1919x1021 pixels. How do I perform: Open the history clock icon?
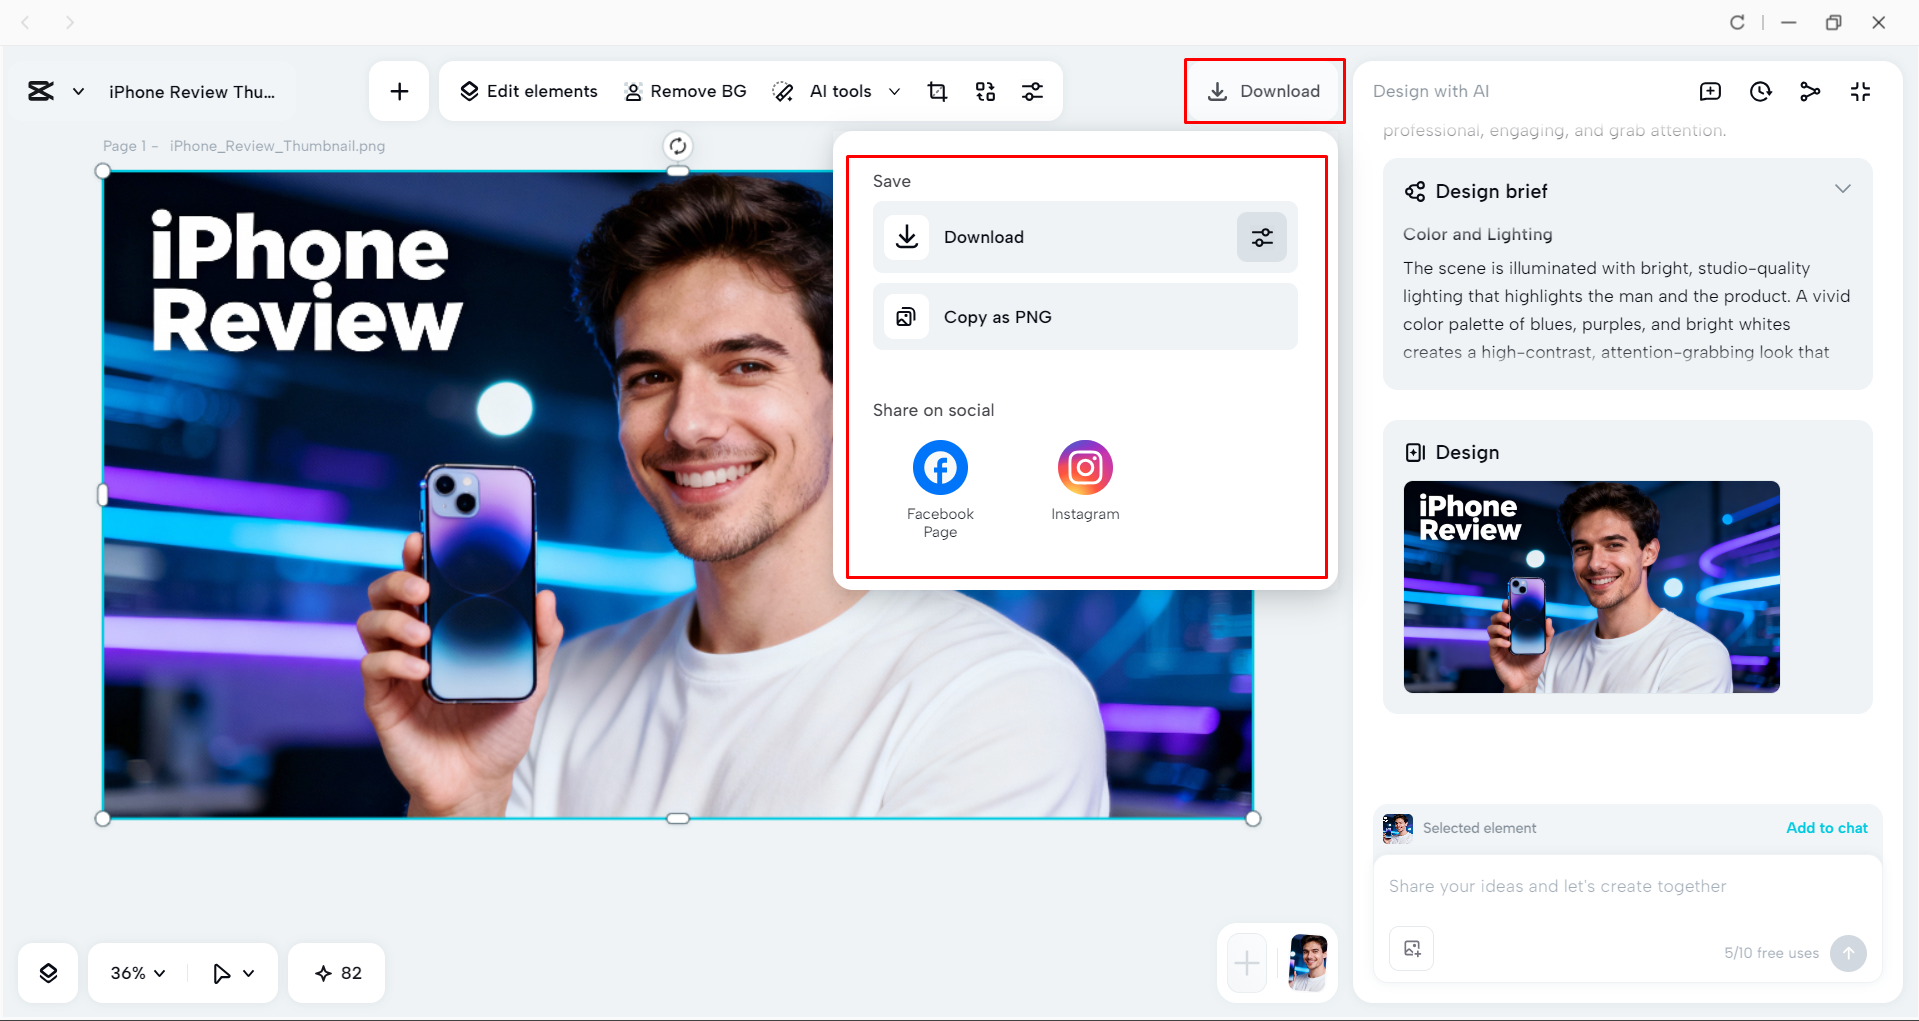(x=1760, y=92)
